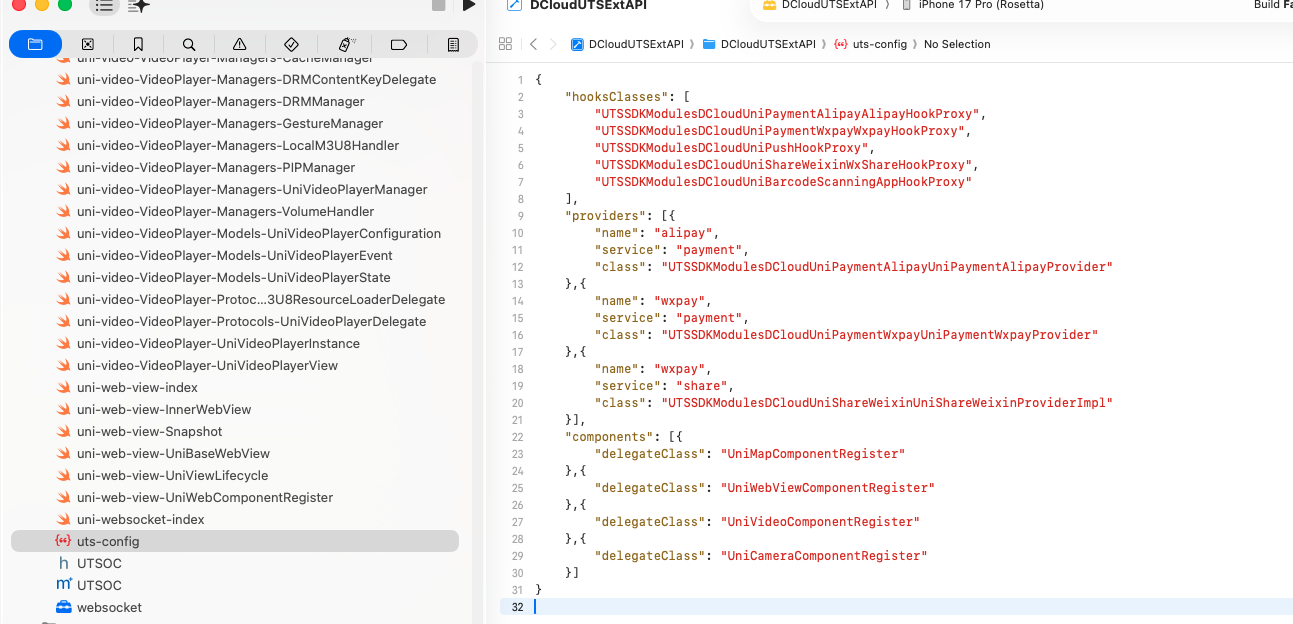Open the Test navigator diamond tab

click(x=292, y=44)
